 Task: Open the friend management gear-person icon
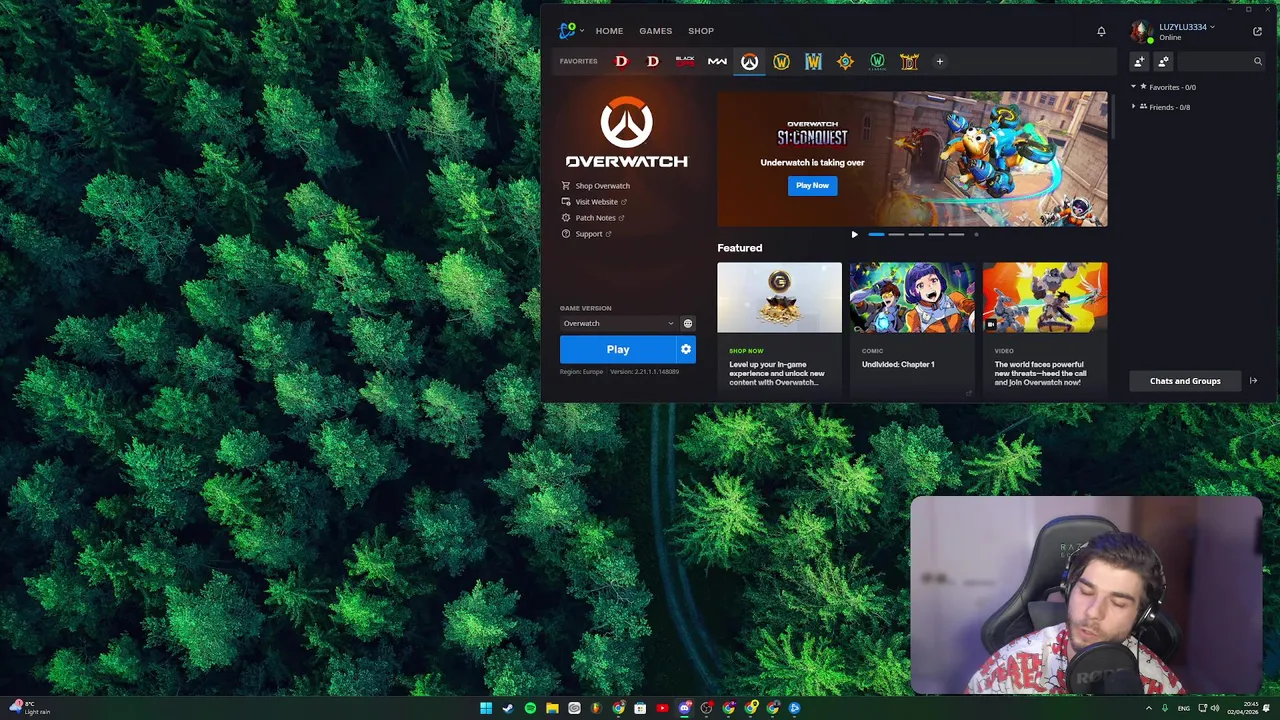(1163, 62)
